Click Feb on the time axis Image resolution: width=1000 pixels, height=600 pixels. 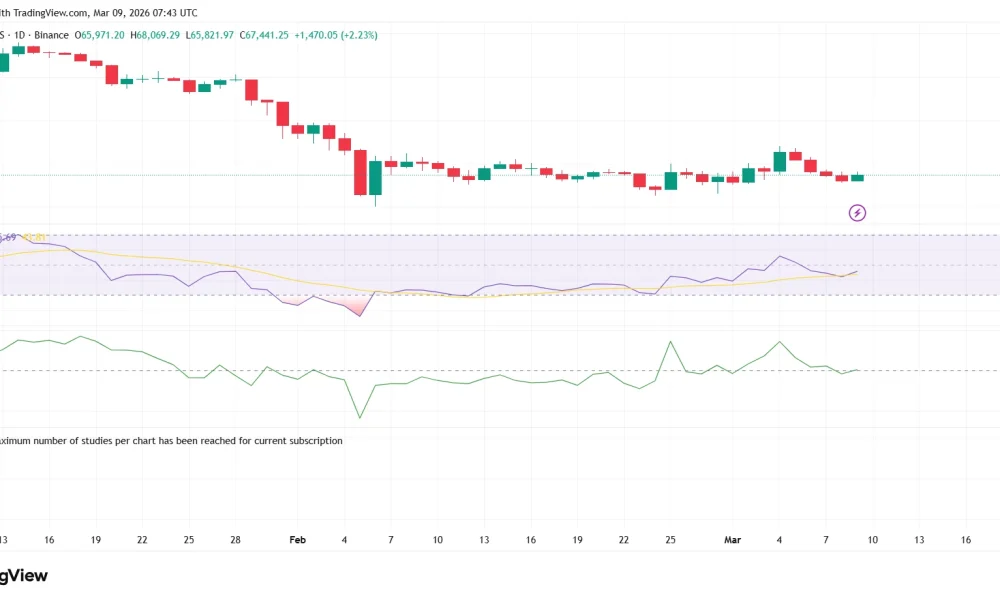[297, 539]
